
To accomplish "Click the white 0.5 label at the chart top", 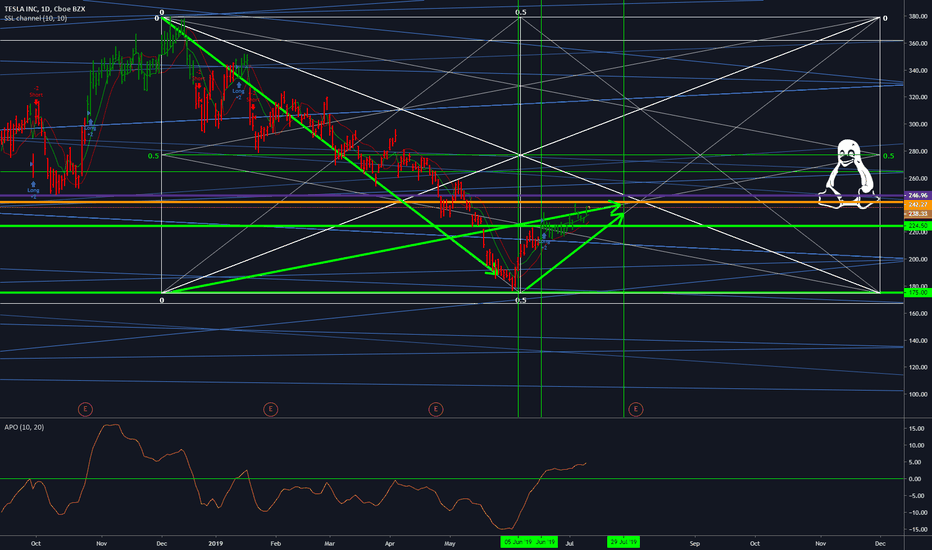I will (x=521, y=12).
